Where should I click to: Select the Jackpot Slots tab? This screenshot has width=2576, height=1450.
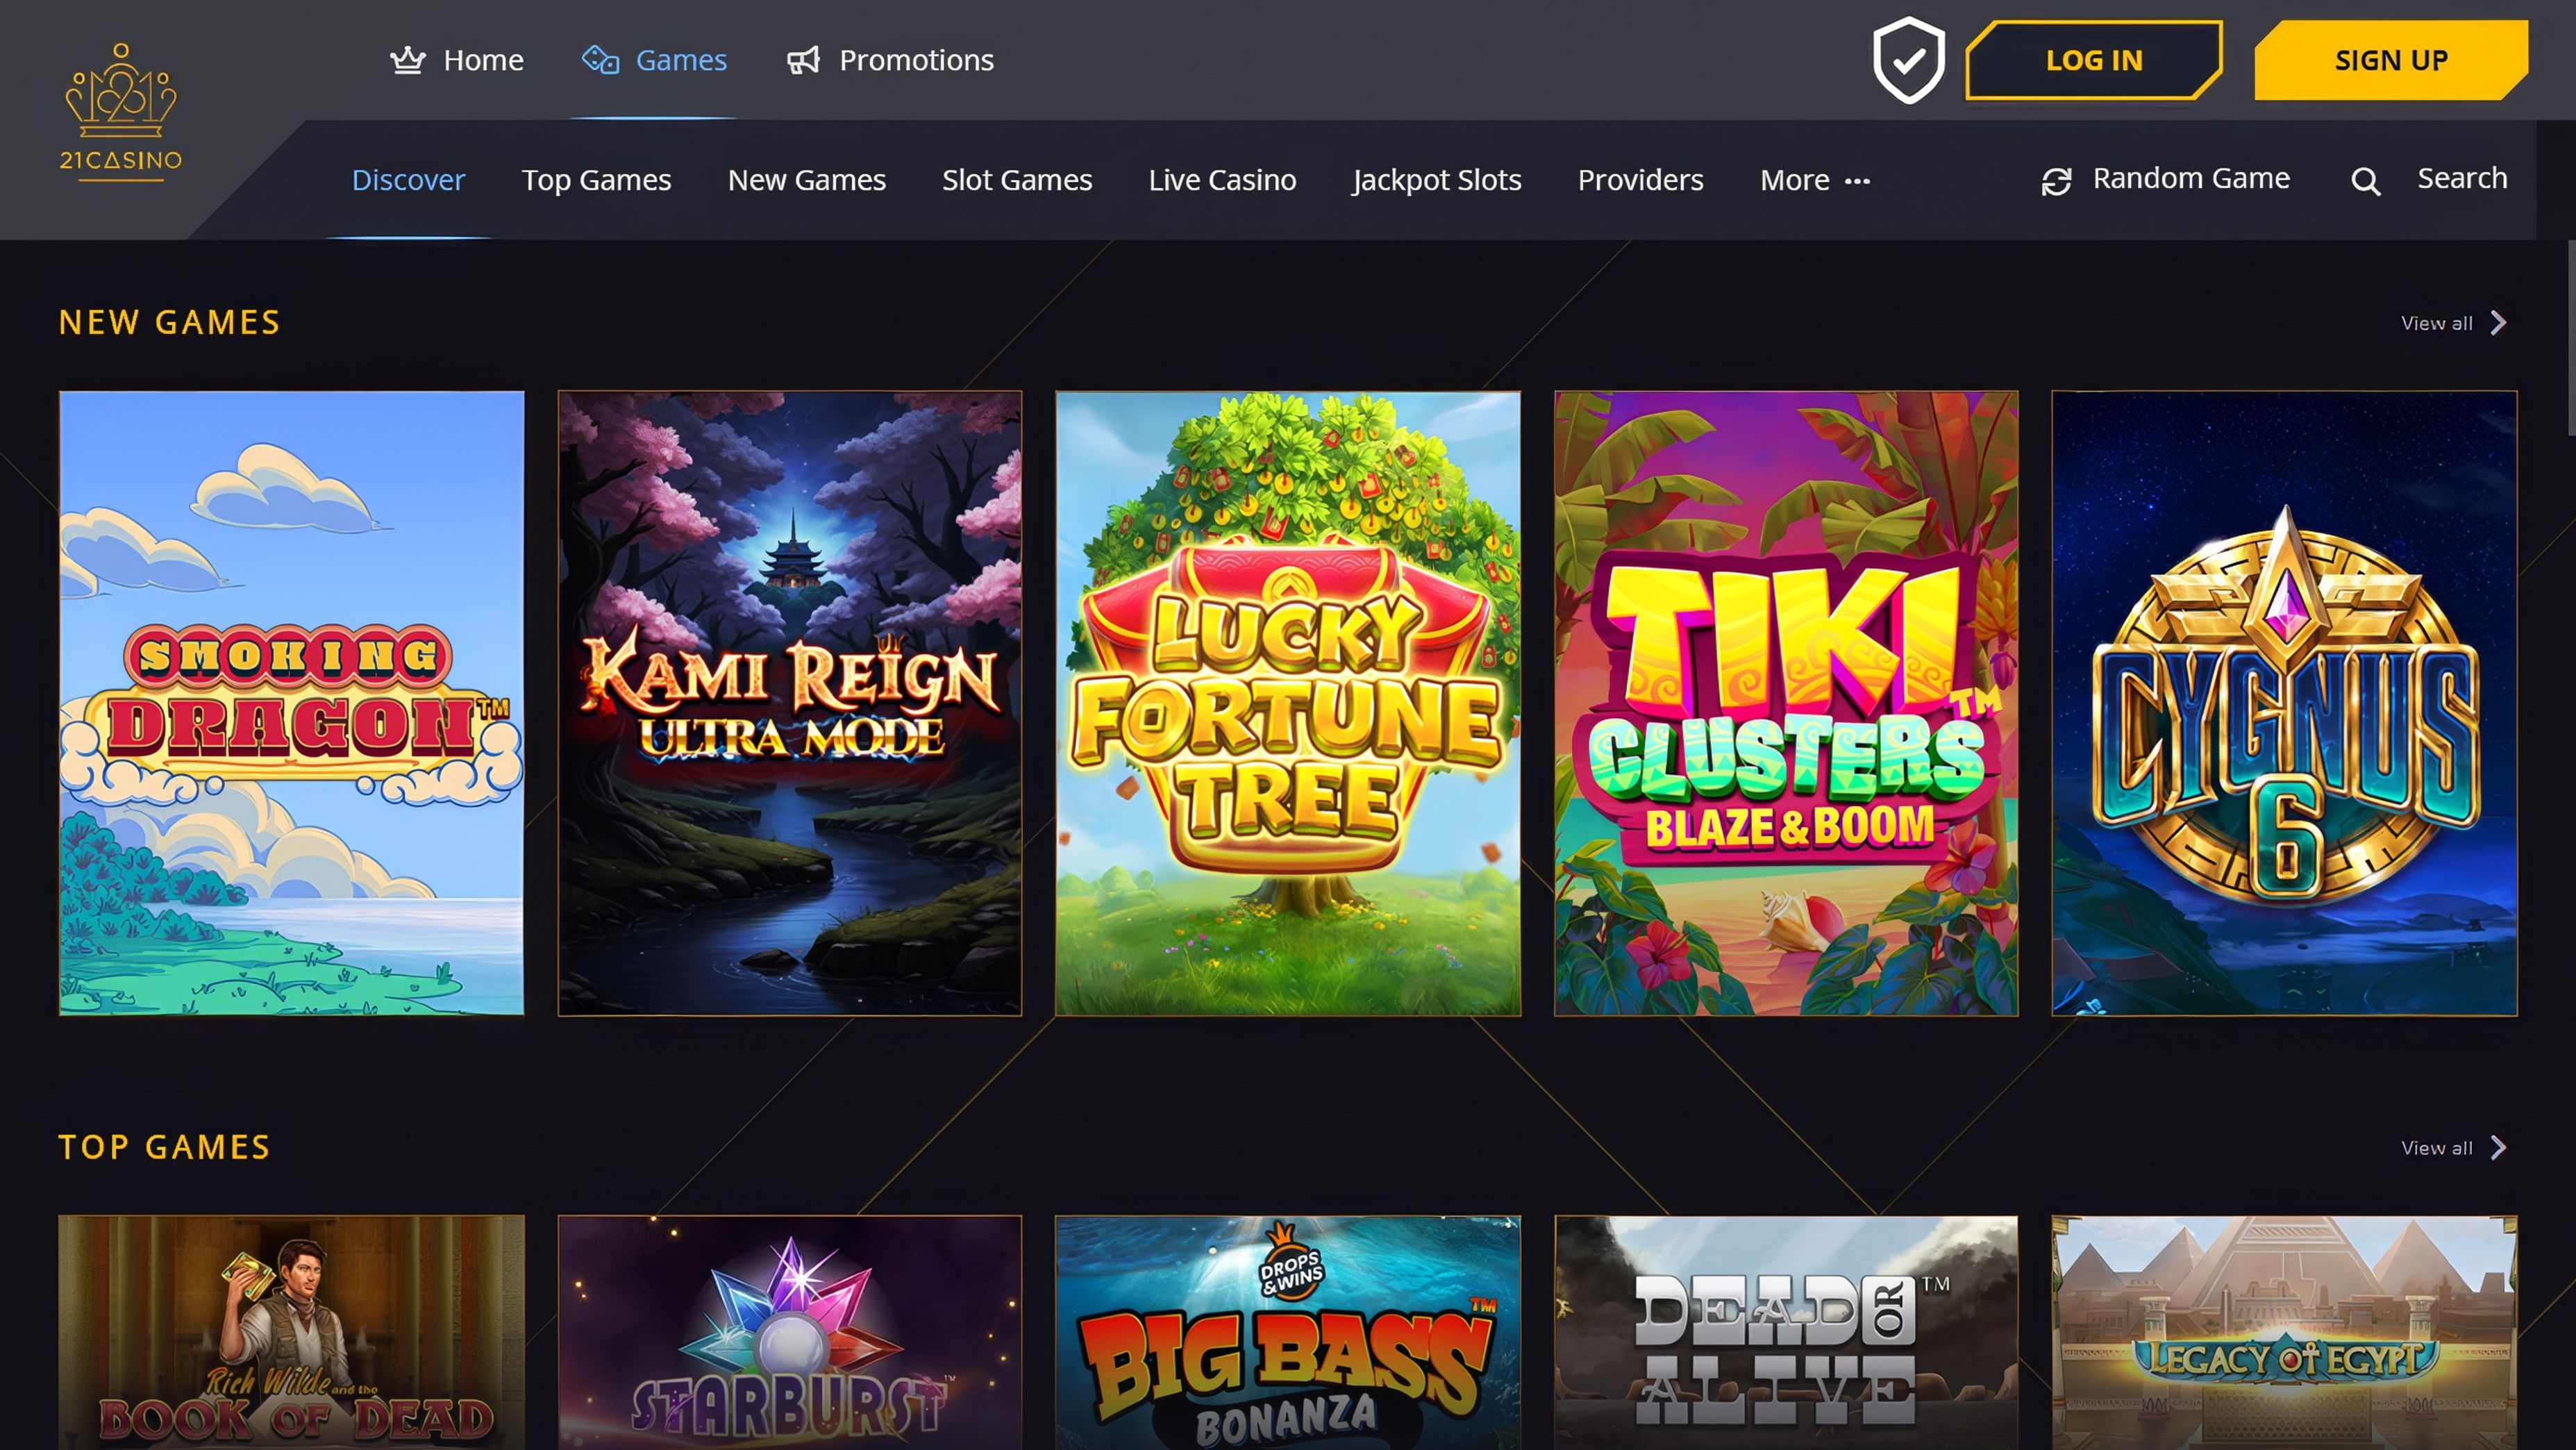(1437, 180)
